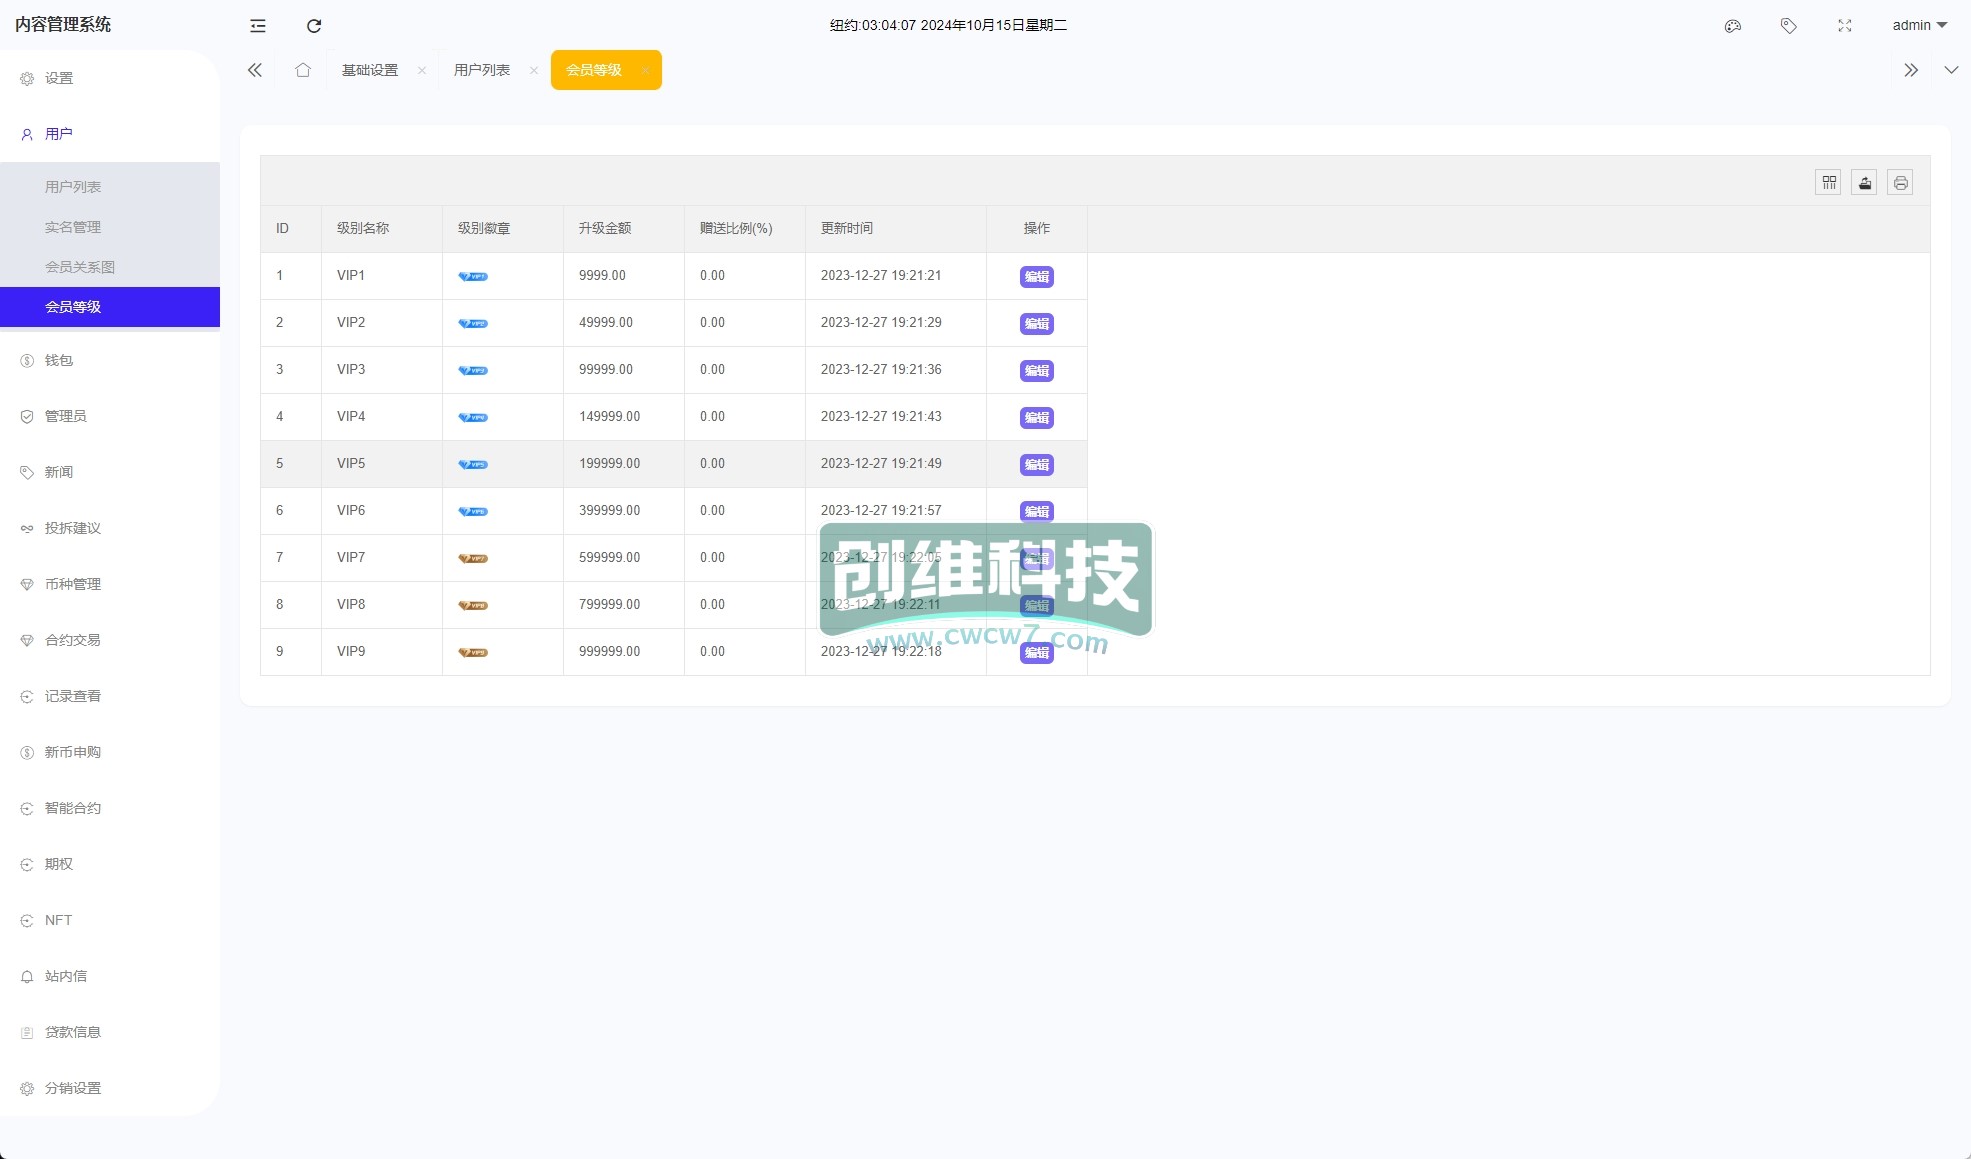Click 编辑 button for VIP9

[x=1037, y=653]
